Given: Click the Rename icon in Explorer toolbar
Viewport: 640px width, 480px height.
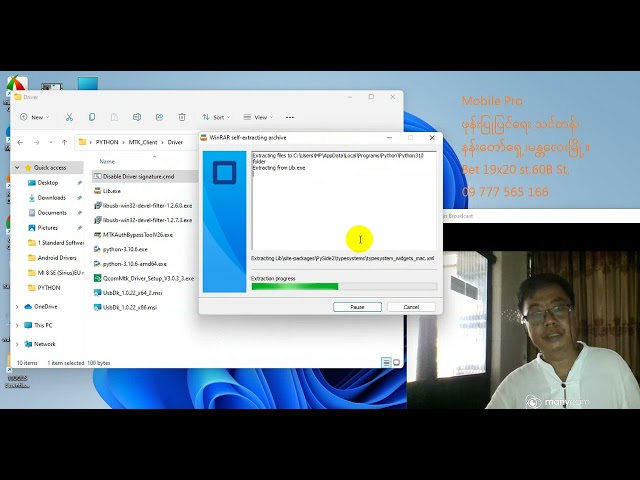Looking at the screenshot, I should 137,118.
